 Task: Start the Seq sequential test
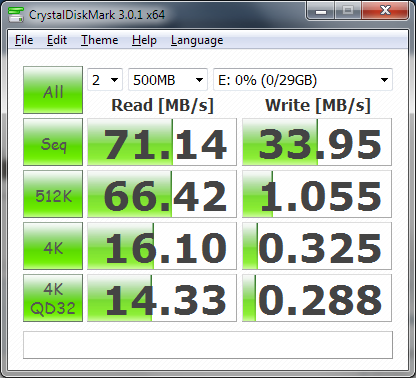pos(53,142)
